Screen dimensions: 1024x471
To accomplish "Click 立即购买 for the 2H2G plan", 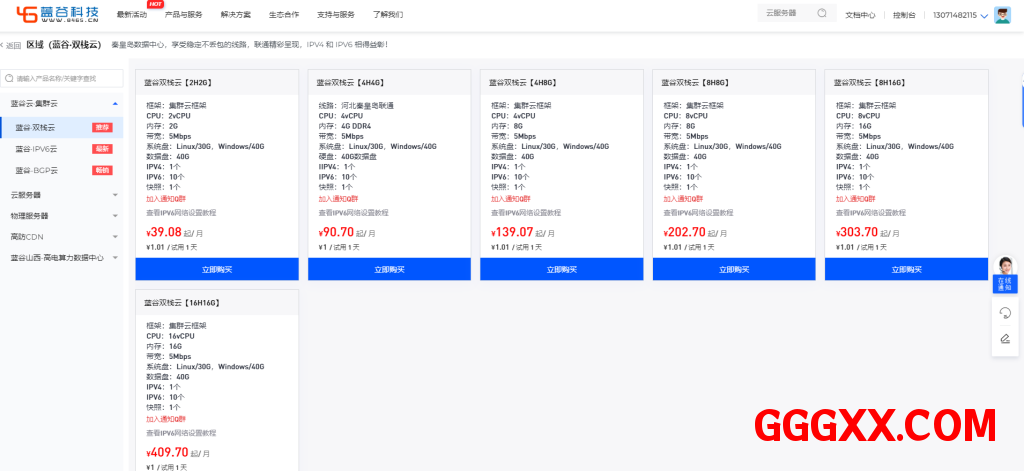I will [x=217, y=269].
